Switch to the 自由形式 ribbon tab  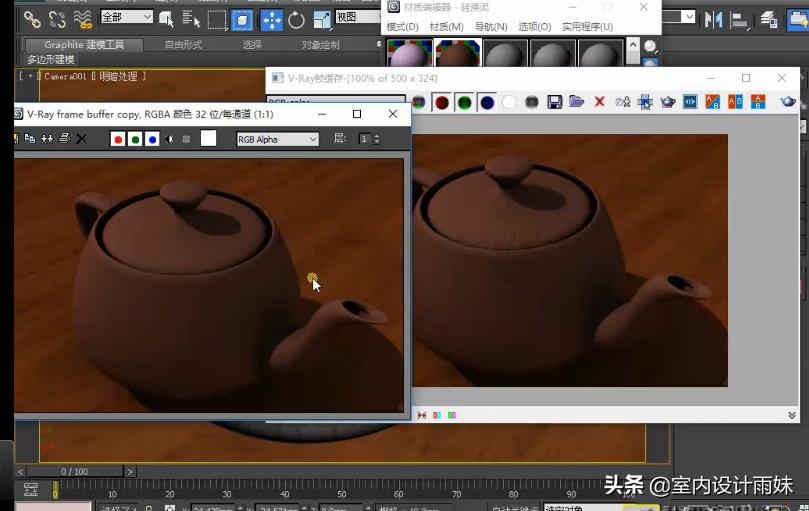182,45
